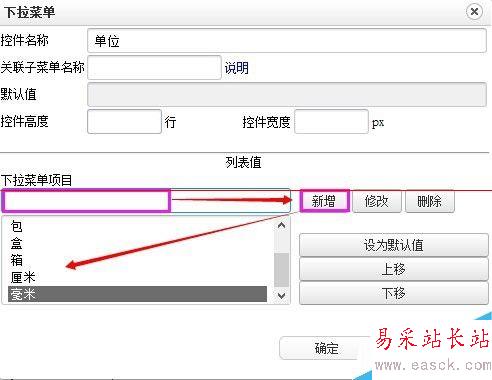Focus the 控件宽度 input box
Image resolution: width=492 pixels, height=380 pixels.
(331, 122)
